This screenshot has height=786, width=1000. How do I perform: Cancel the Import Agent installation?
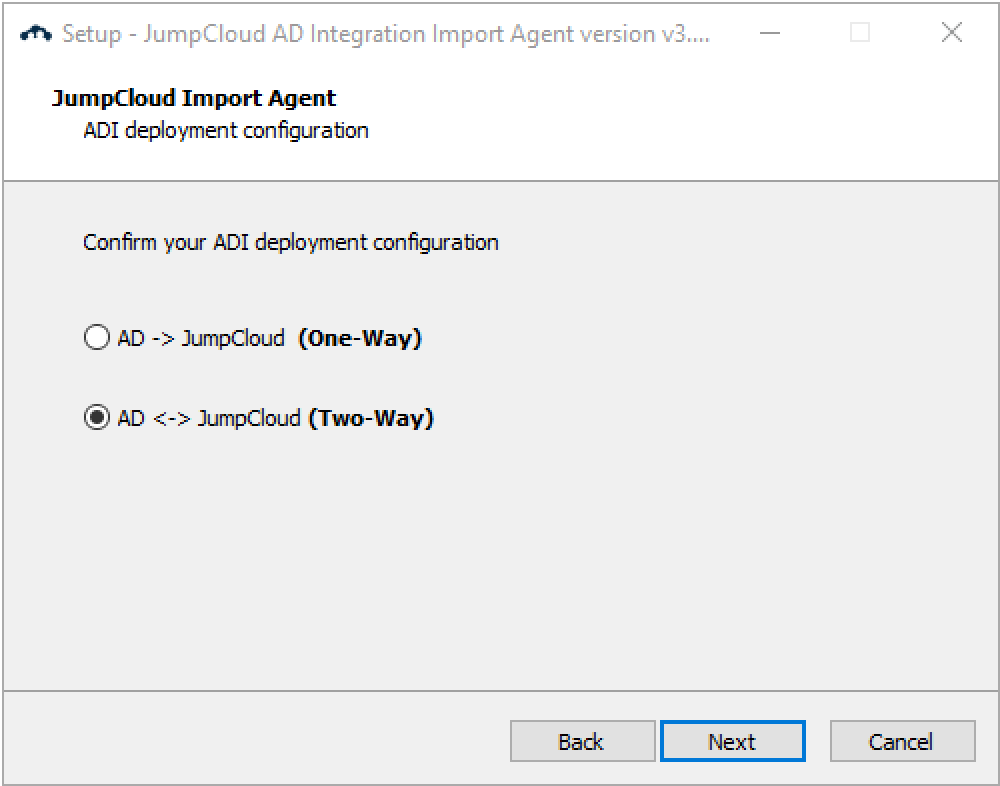point(902,742)
